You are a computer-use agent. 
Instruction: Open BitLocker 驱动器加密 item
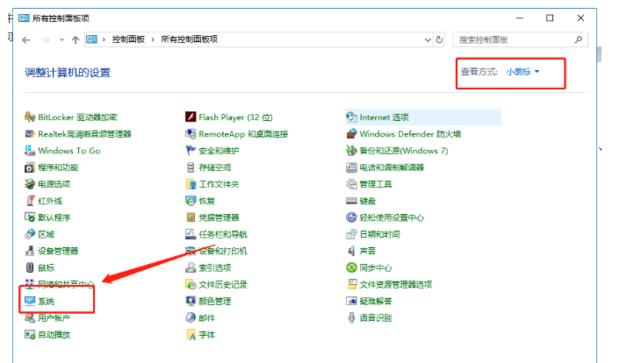coord(71,117)
